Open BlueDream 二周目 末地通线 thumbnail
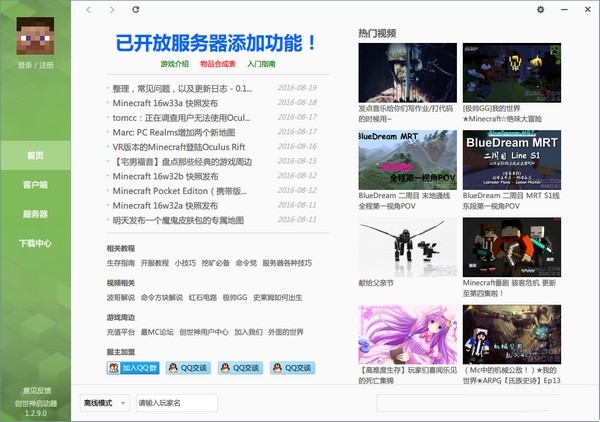Screen dimensions: 600x422 click(x=408, y=160)
